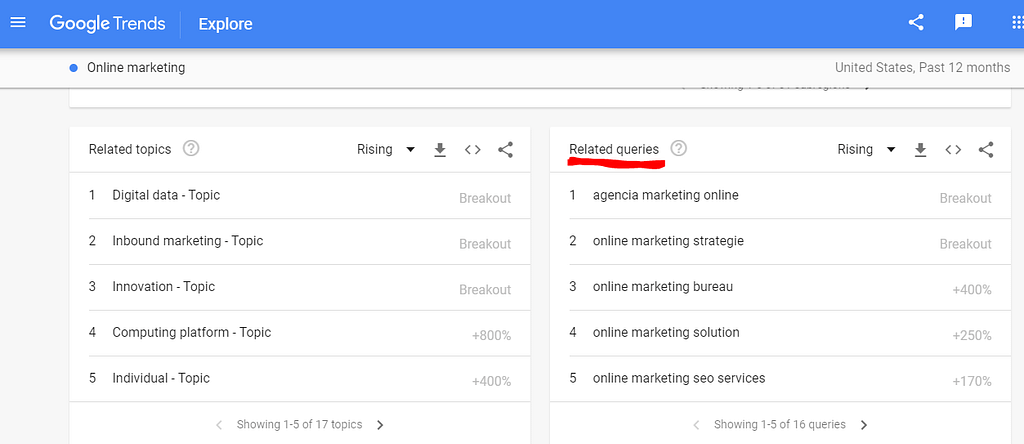Share the page via header share icon
Viewport: 1024px width, 444px height.
coord(916,23)
